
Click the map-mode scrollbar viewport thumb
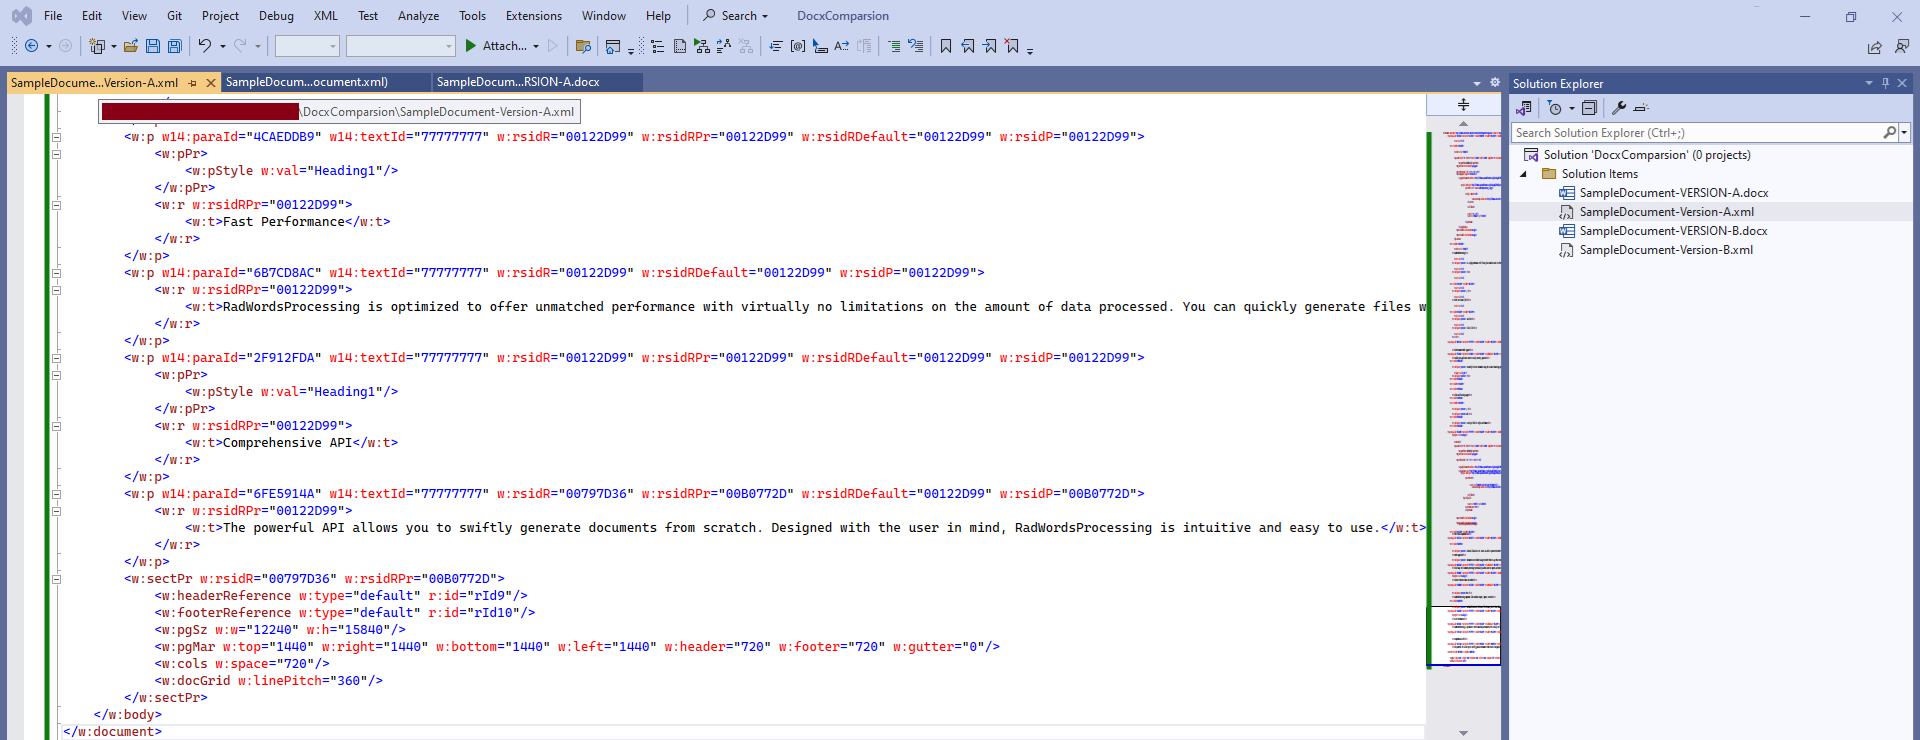[x=1464, y=635]
